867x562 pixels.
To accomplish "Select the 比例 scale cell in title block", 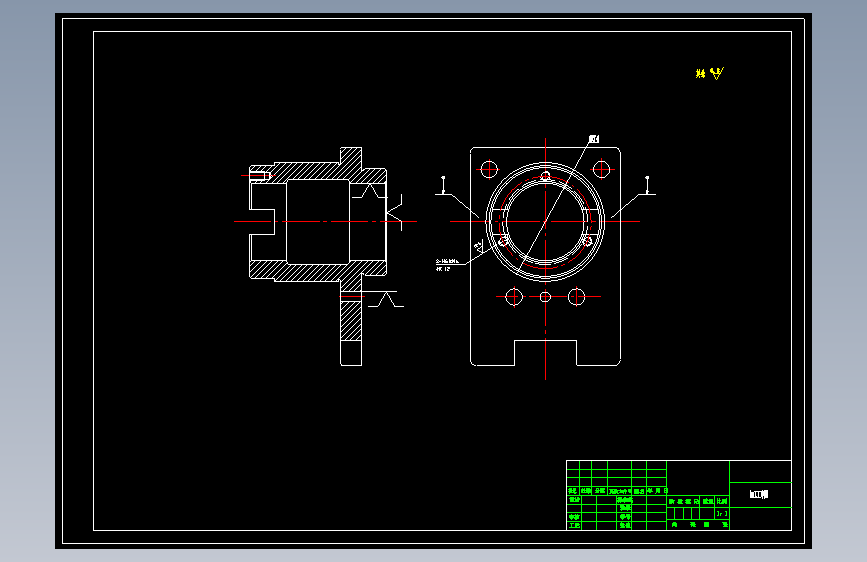I will coord(722,501).
